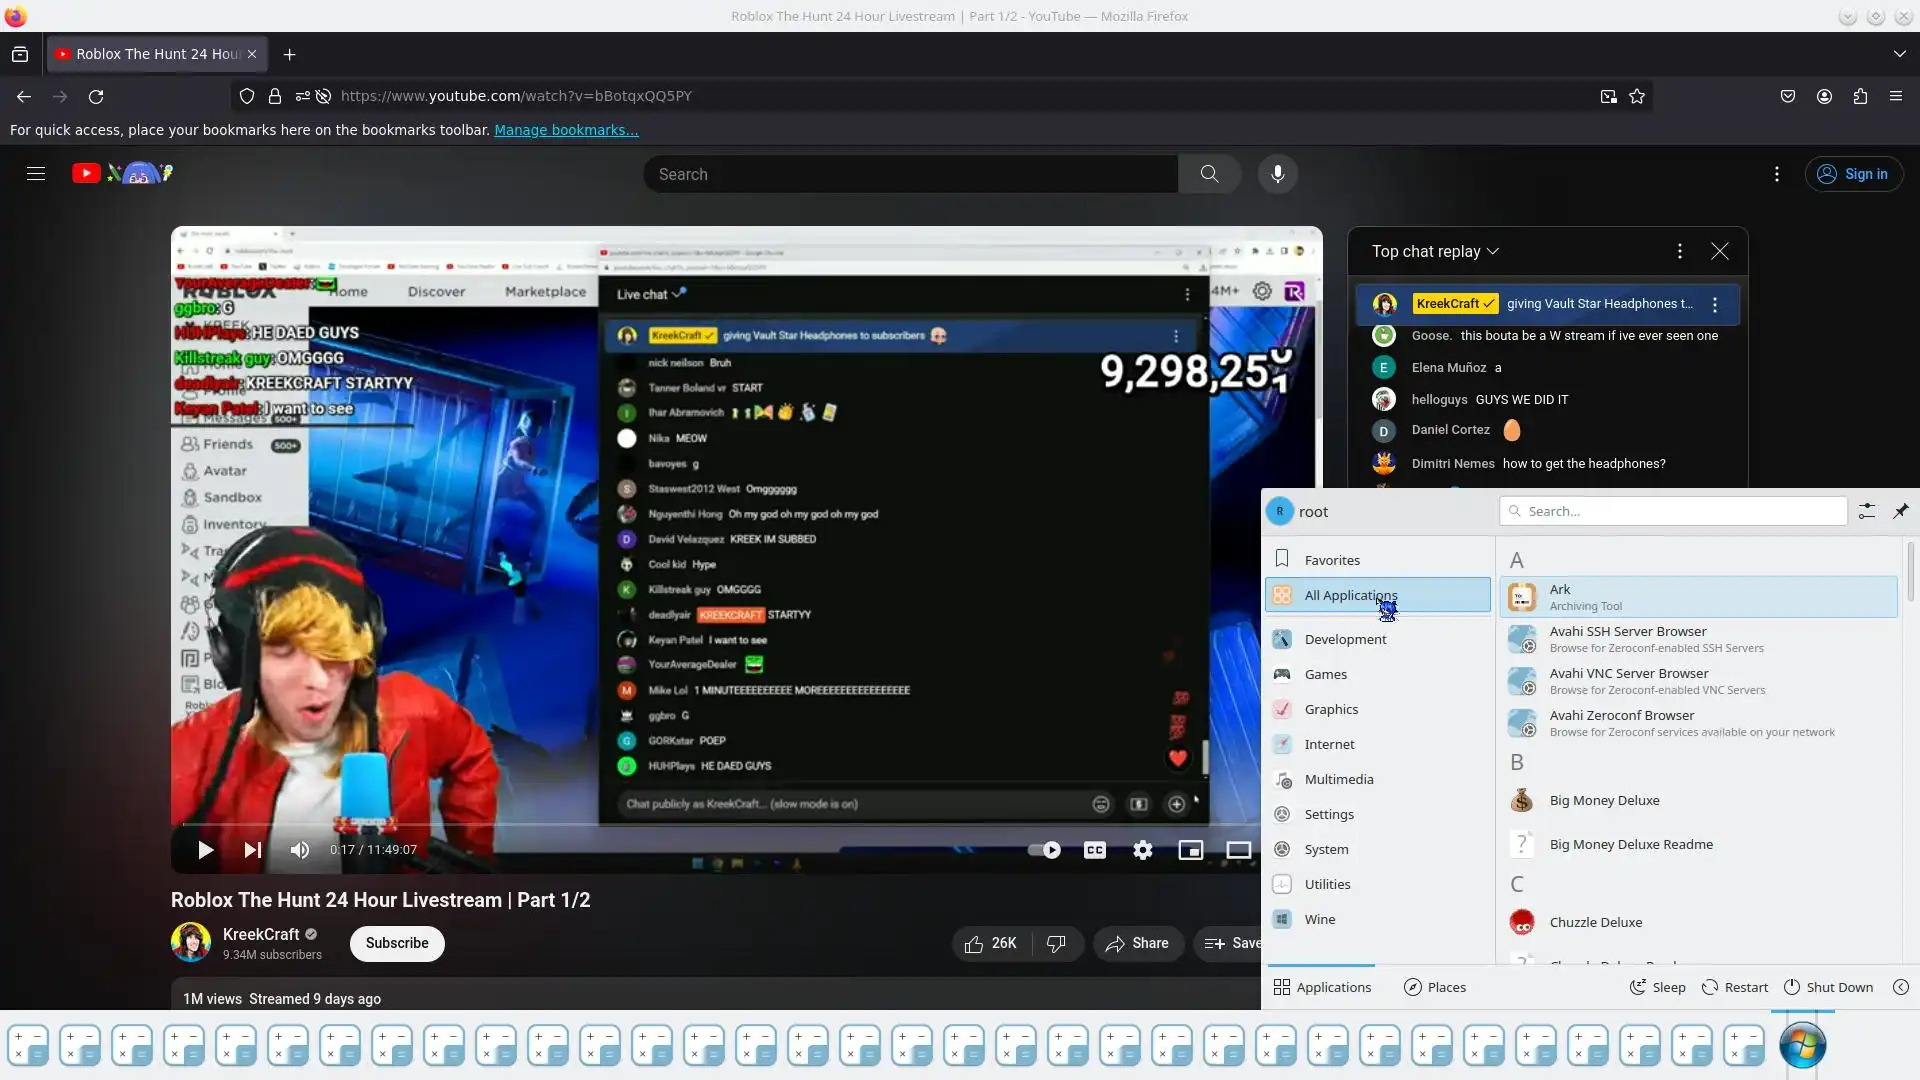Toggle the autoplay switch
Viewport: 1920px width, 1080px height.
pyautogui.click(x=1044, y=850)
